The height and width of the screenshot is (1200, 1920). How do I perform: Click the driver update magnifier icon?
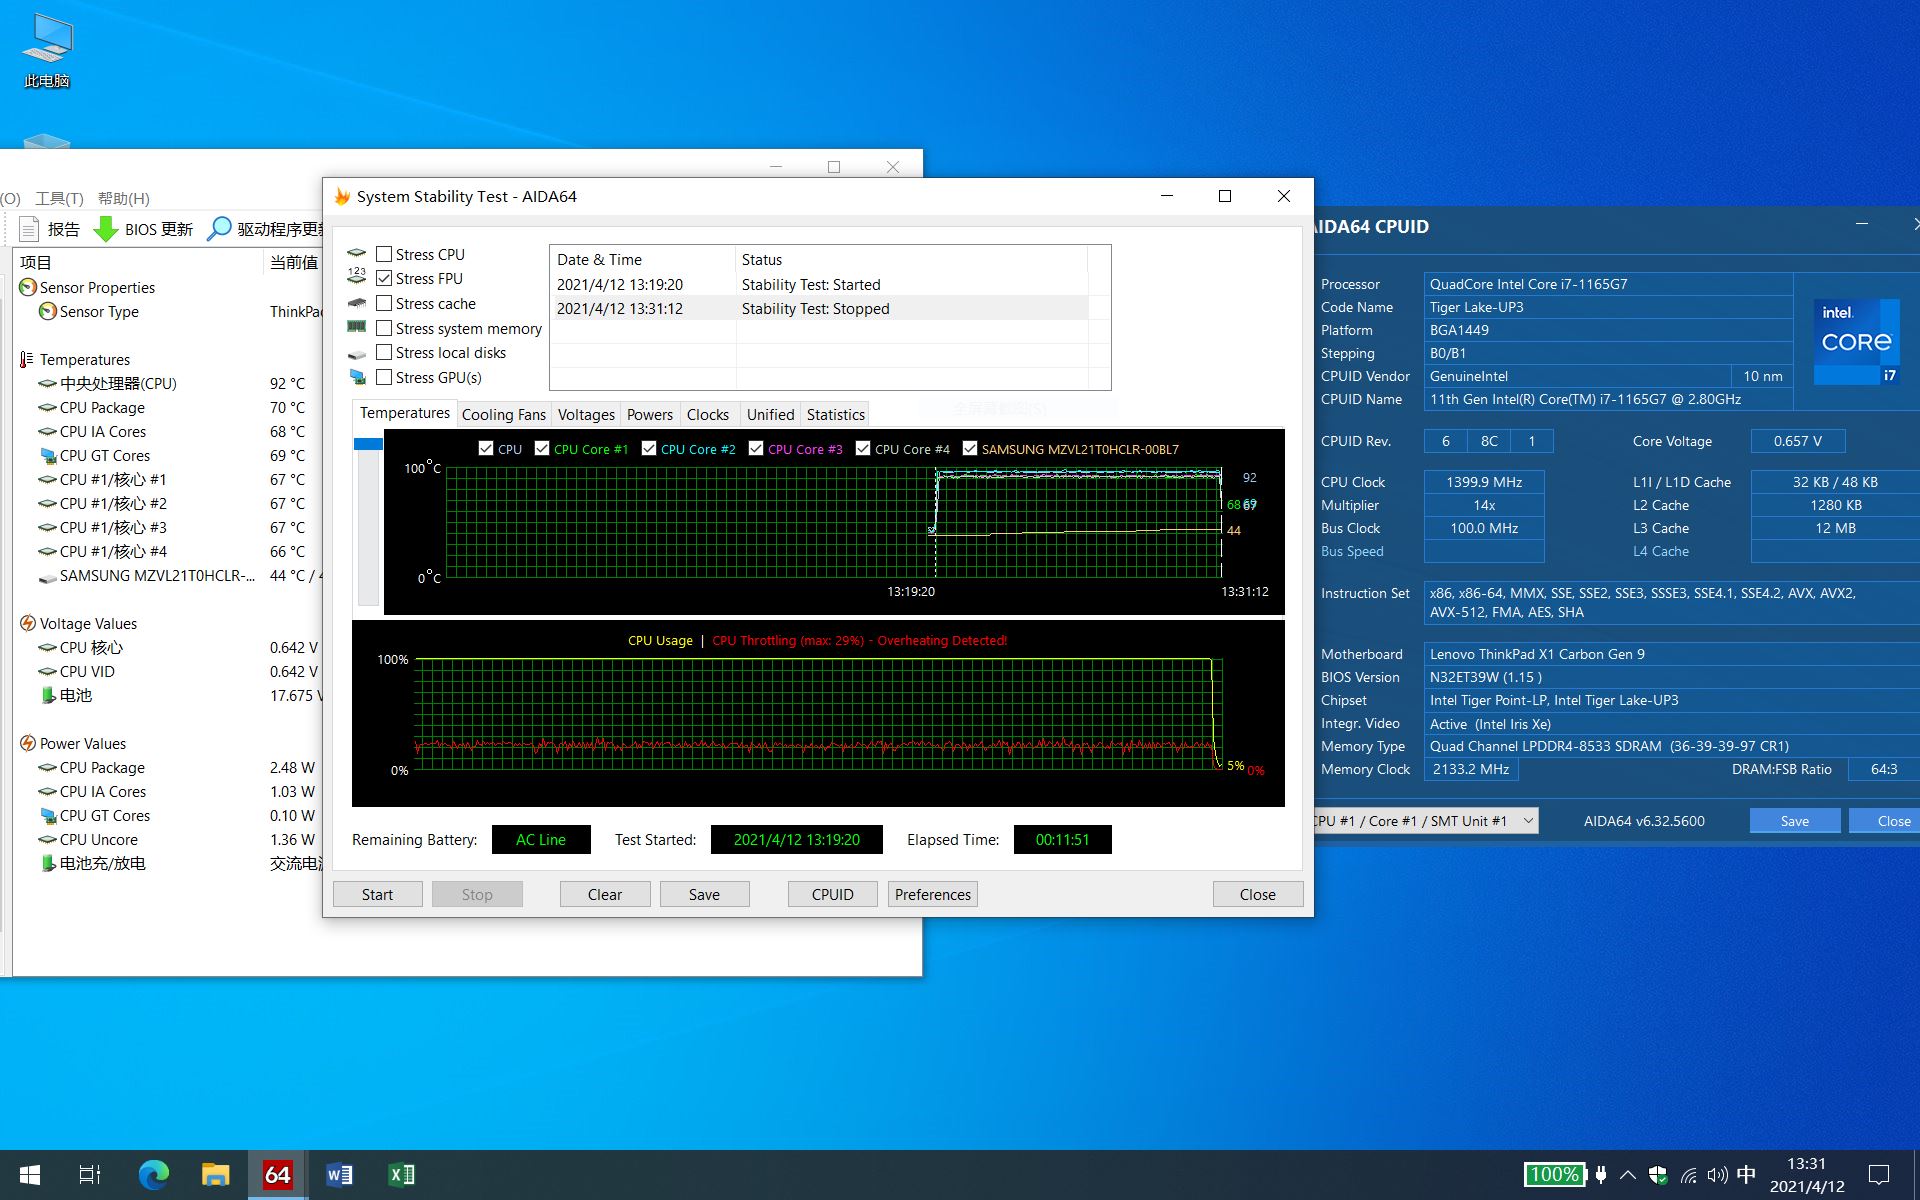click(218, 229)
